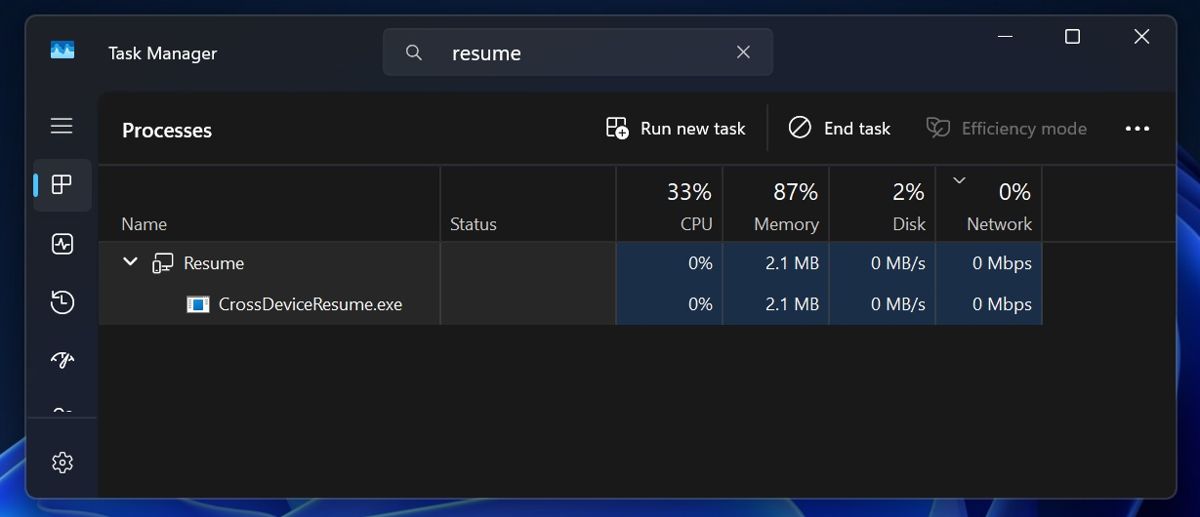Screen dimensions: 1200x517
Task: Click into the search field containing resume
Action: tap(580, 52)
